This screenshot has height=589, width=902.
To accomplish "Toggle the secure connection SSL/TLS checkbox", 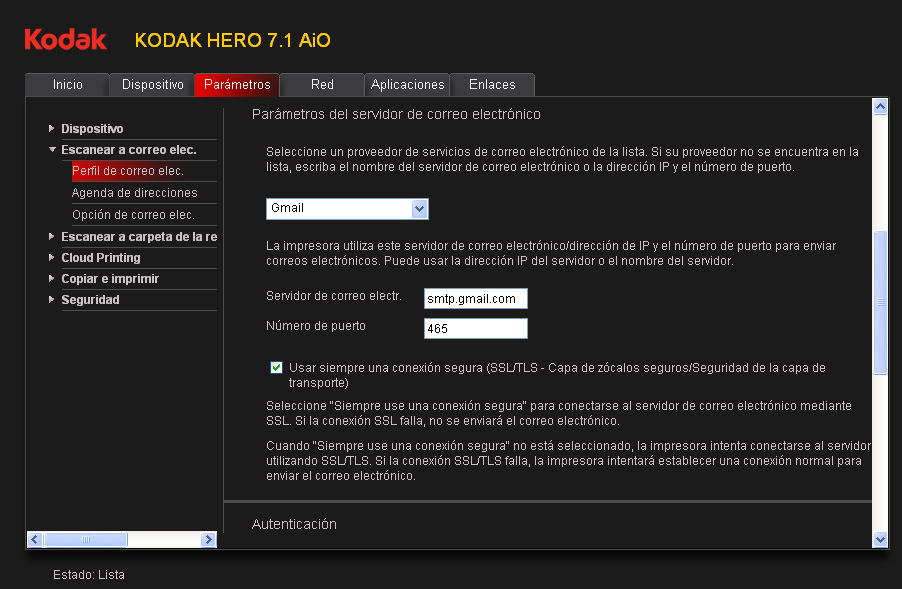I will click(277, 368).
